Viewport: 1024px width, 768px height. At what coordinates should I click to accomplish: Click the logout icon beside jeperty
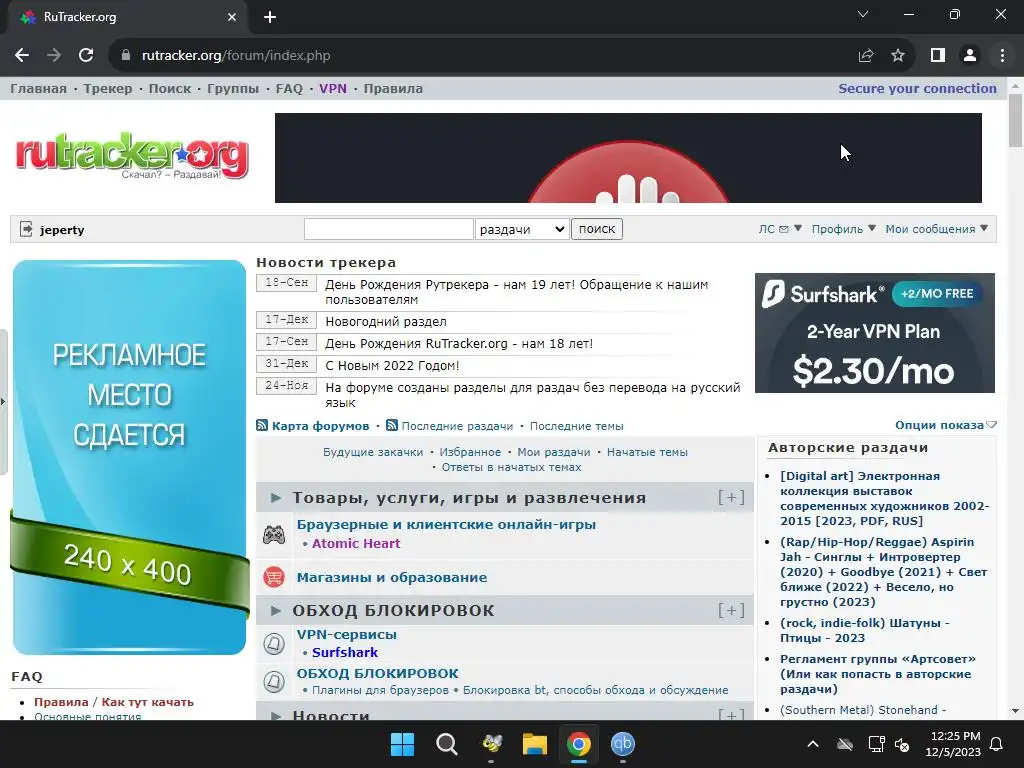click(26, 229)
